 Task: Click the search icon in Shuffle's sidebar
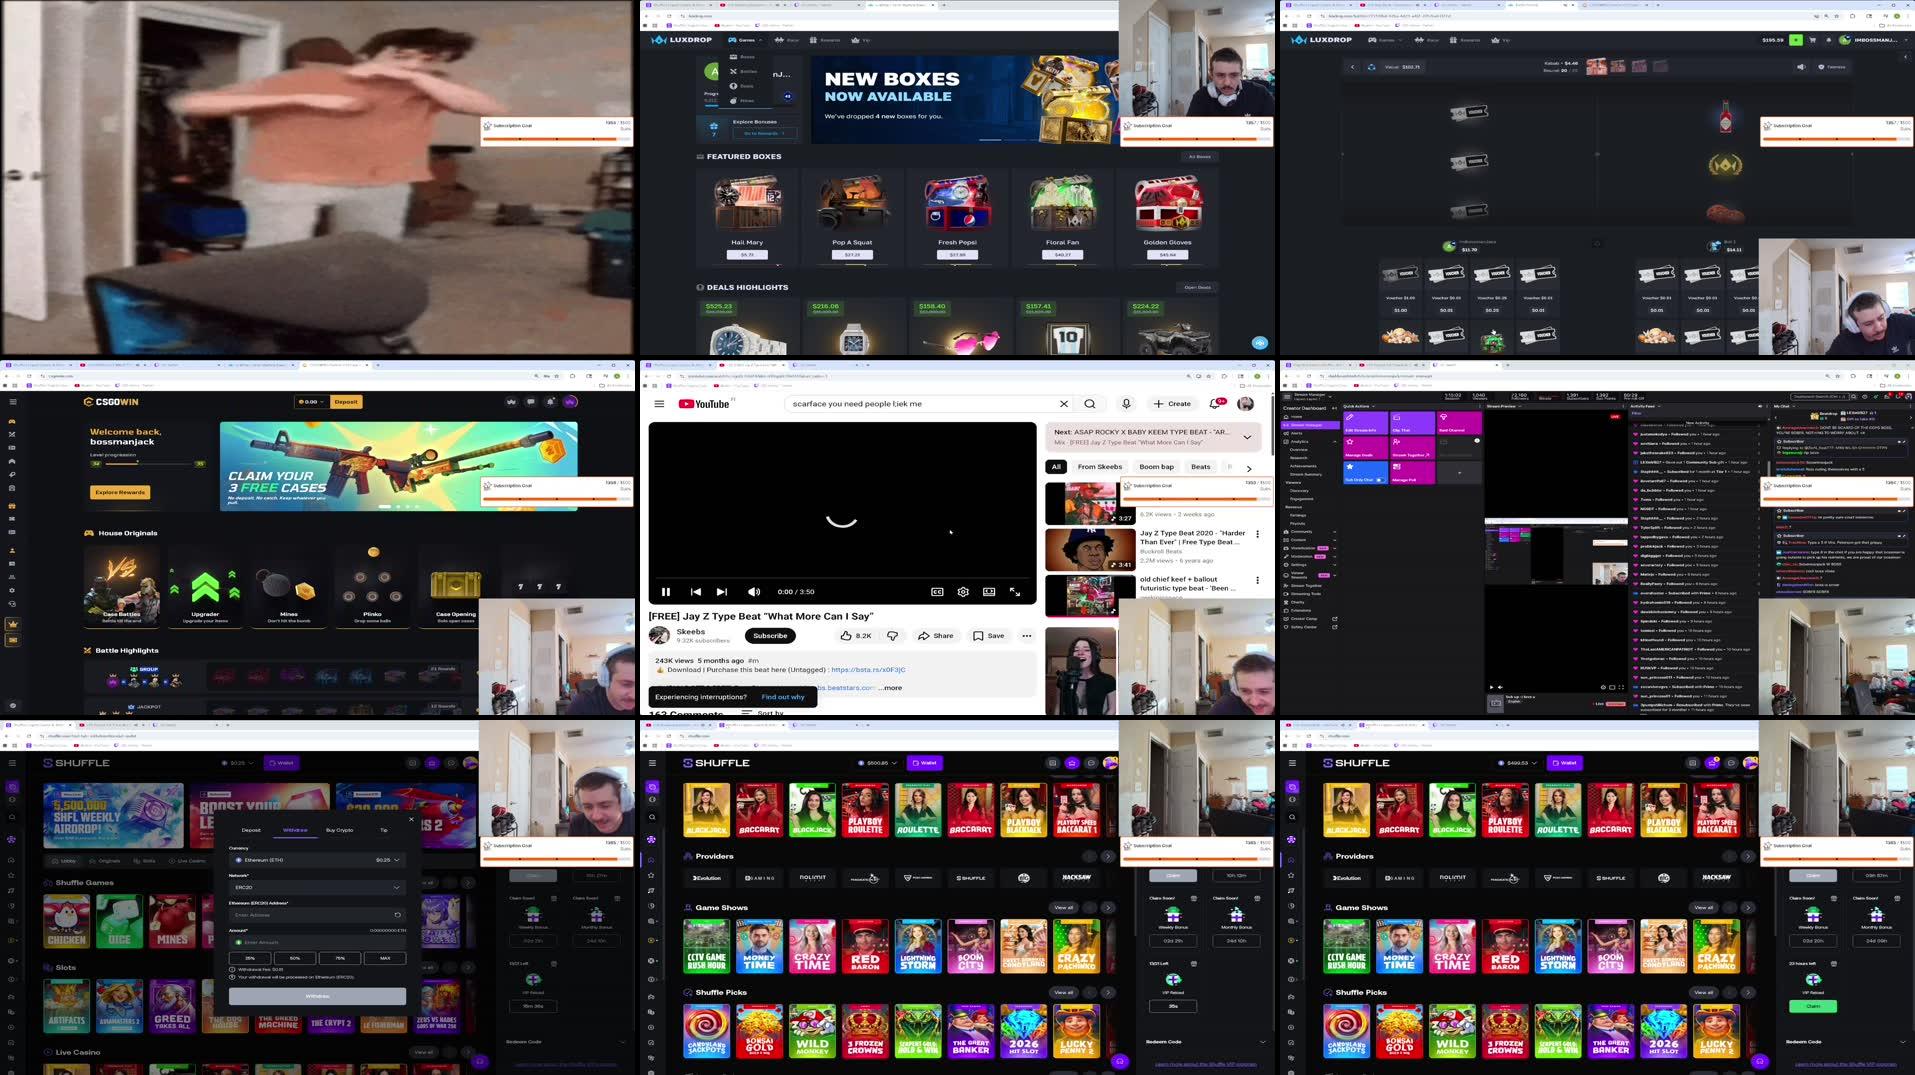click(x=652, y=817)
